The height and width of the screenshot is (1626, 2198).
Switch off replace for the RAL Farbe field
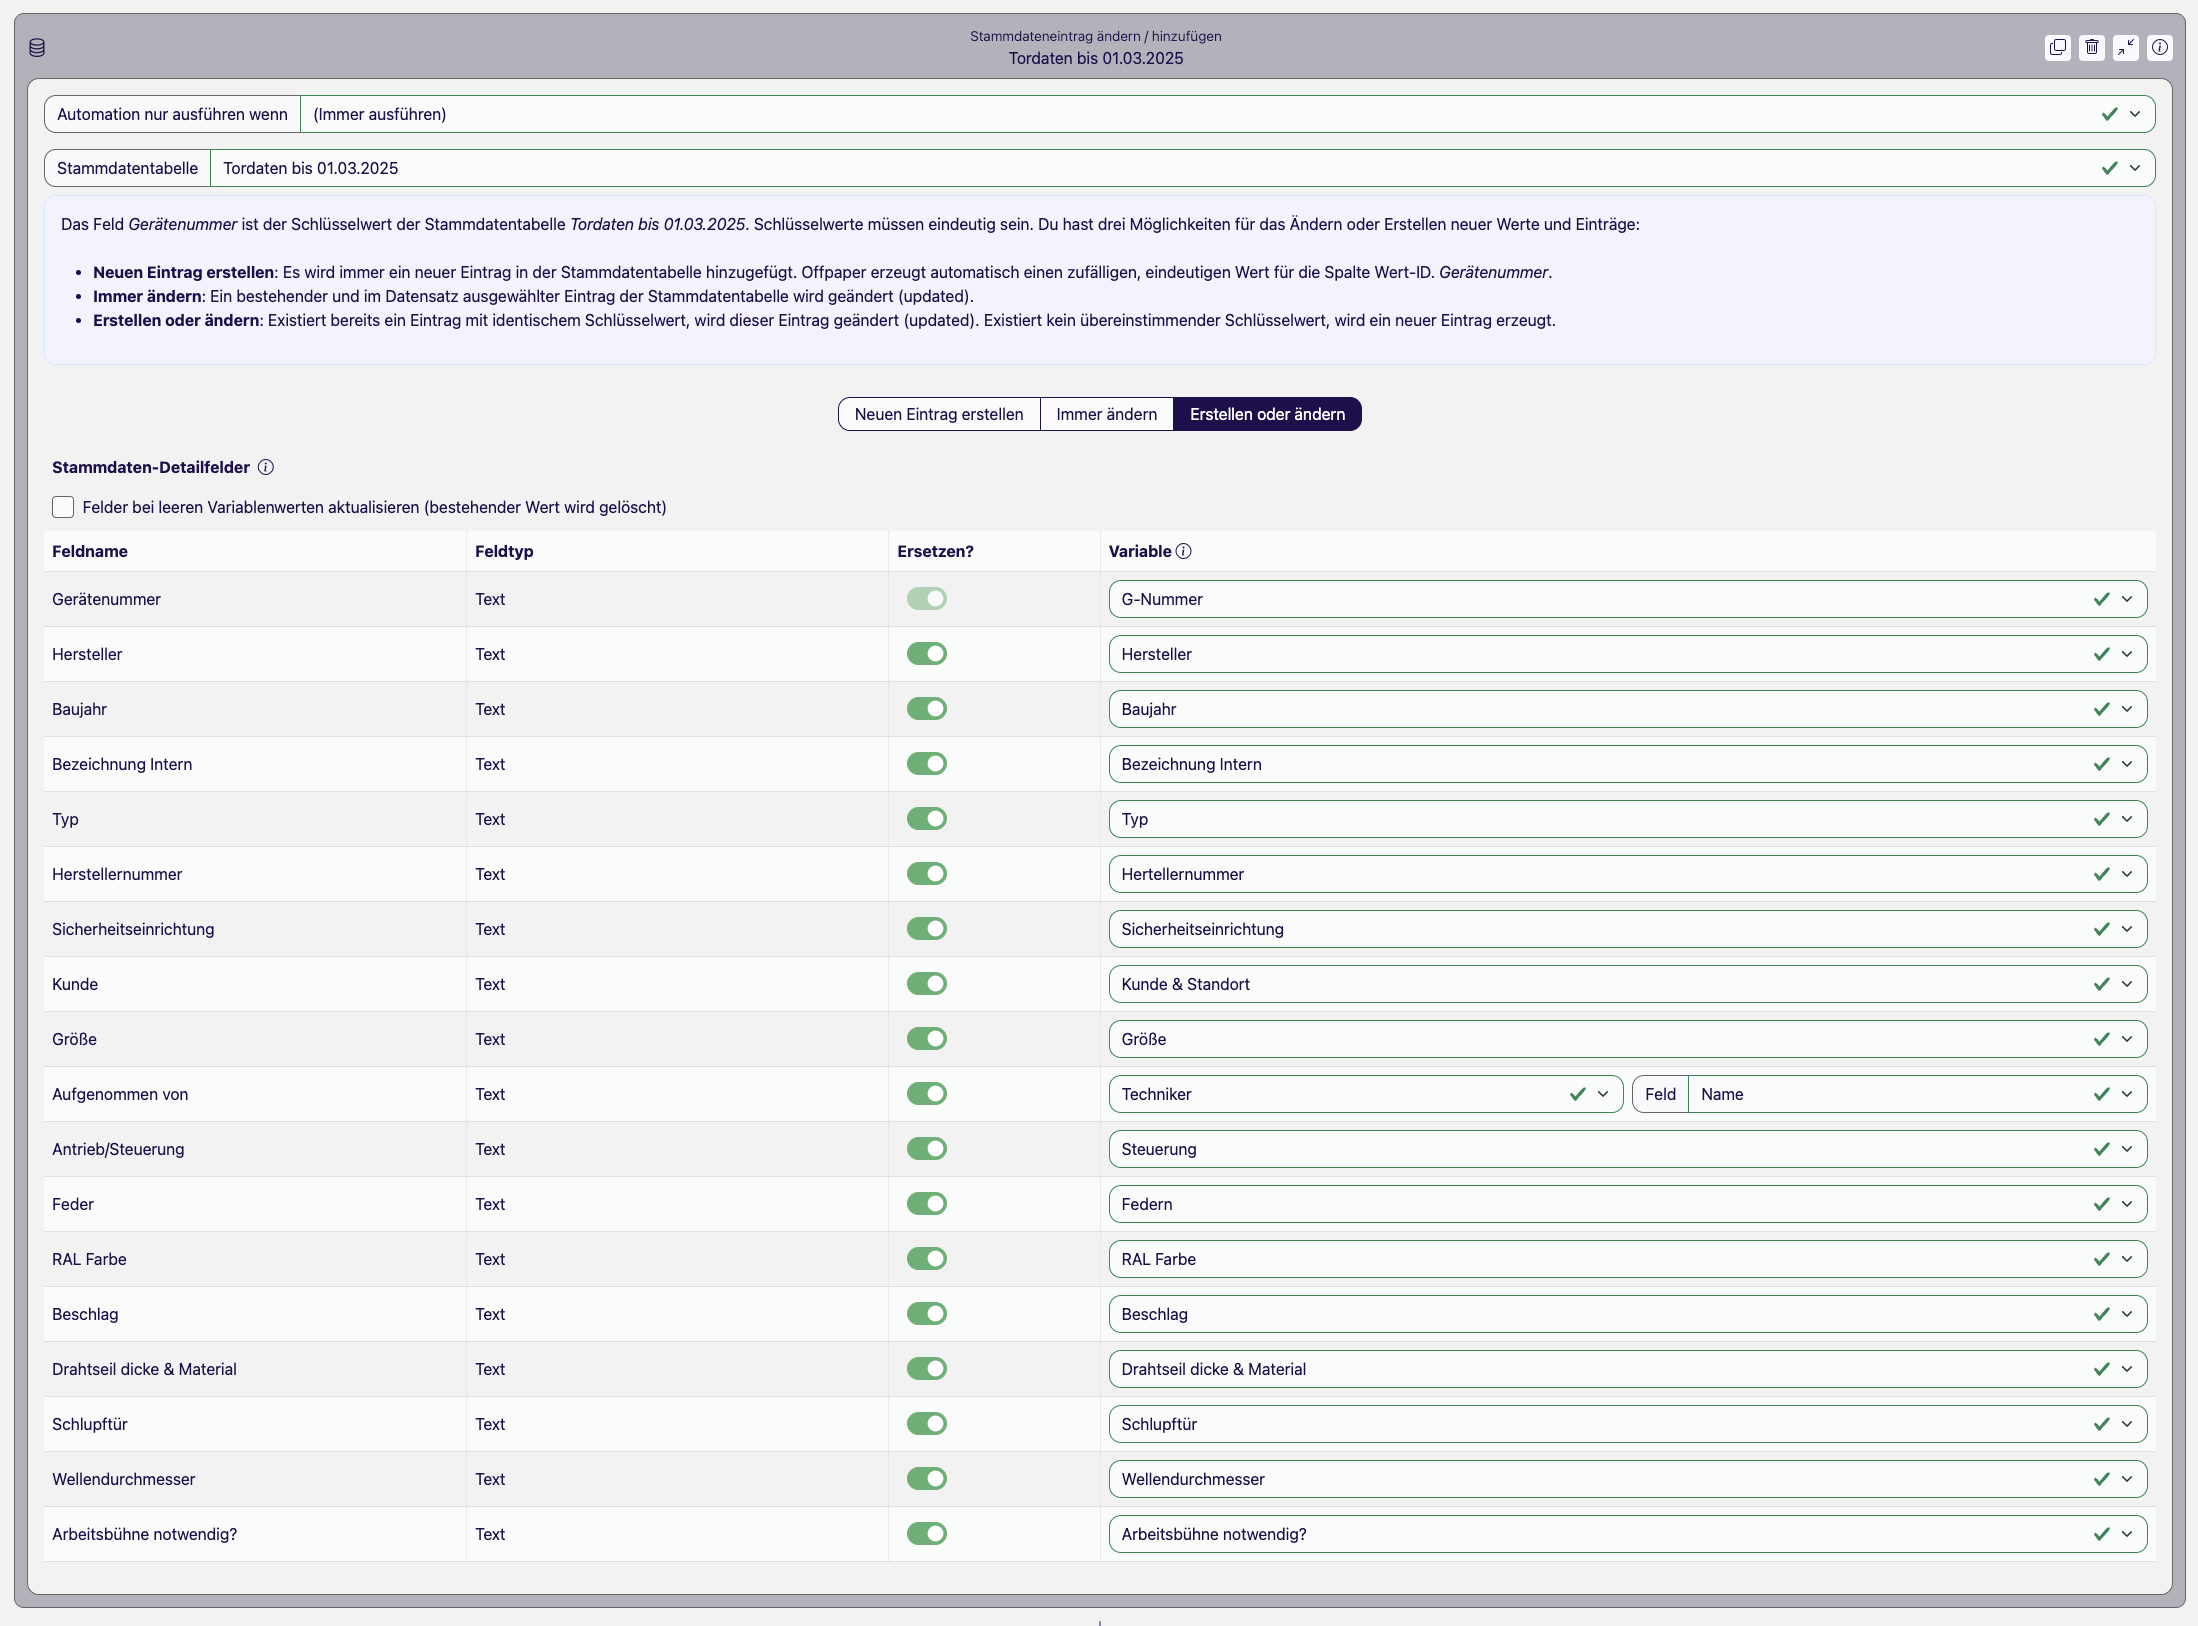927,1258
